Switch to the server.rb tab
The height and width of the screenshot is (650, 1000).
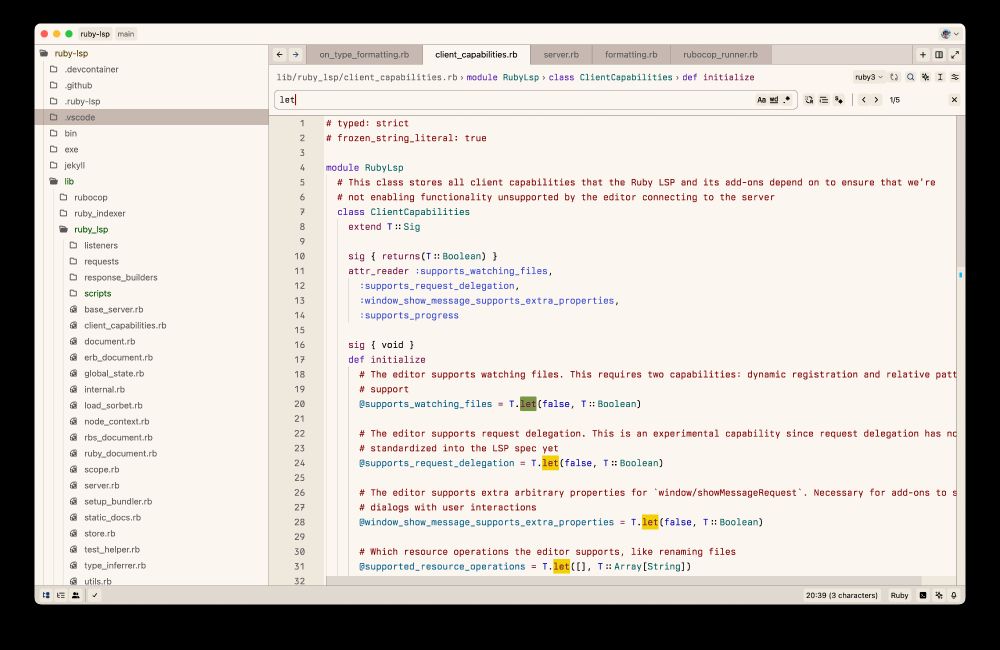pos(561,55)
